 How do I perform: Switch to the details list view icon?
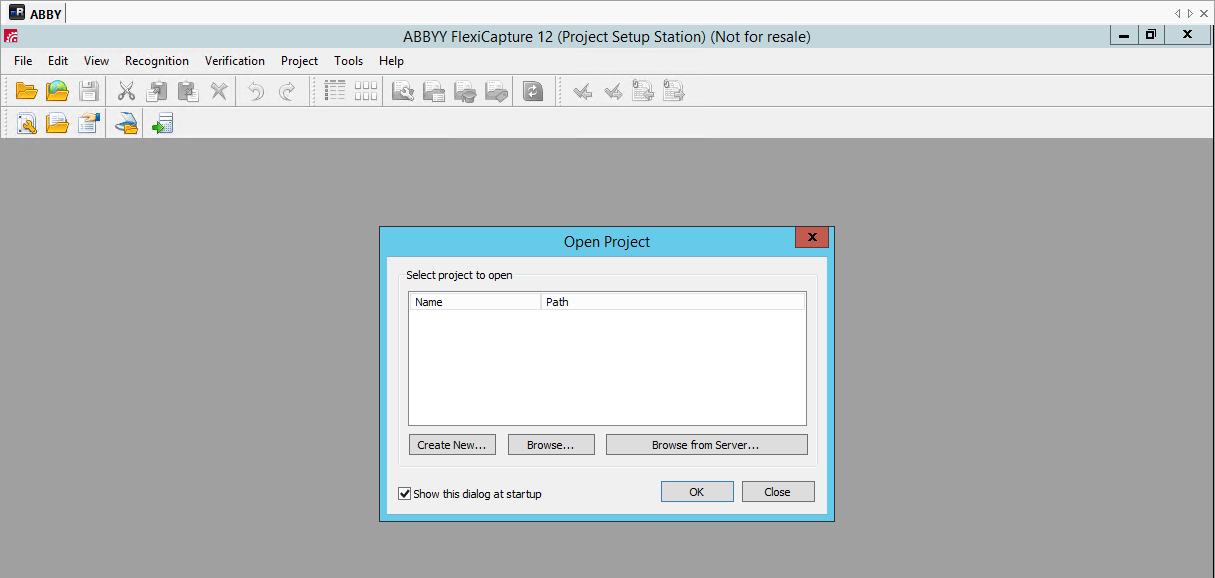[x=335, y=92]
